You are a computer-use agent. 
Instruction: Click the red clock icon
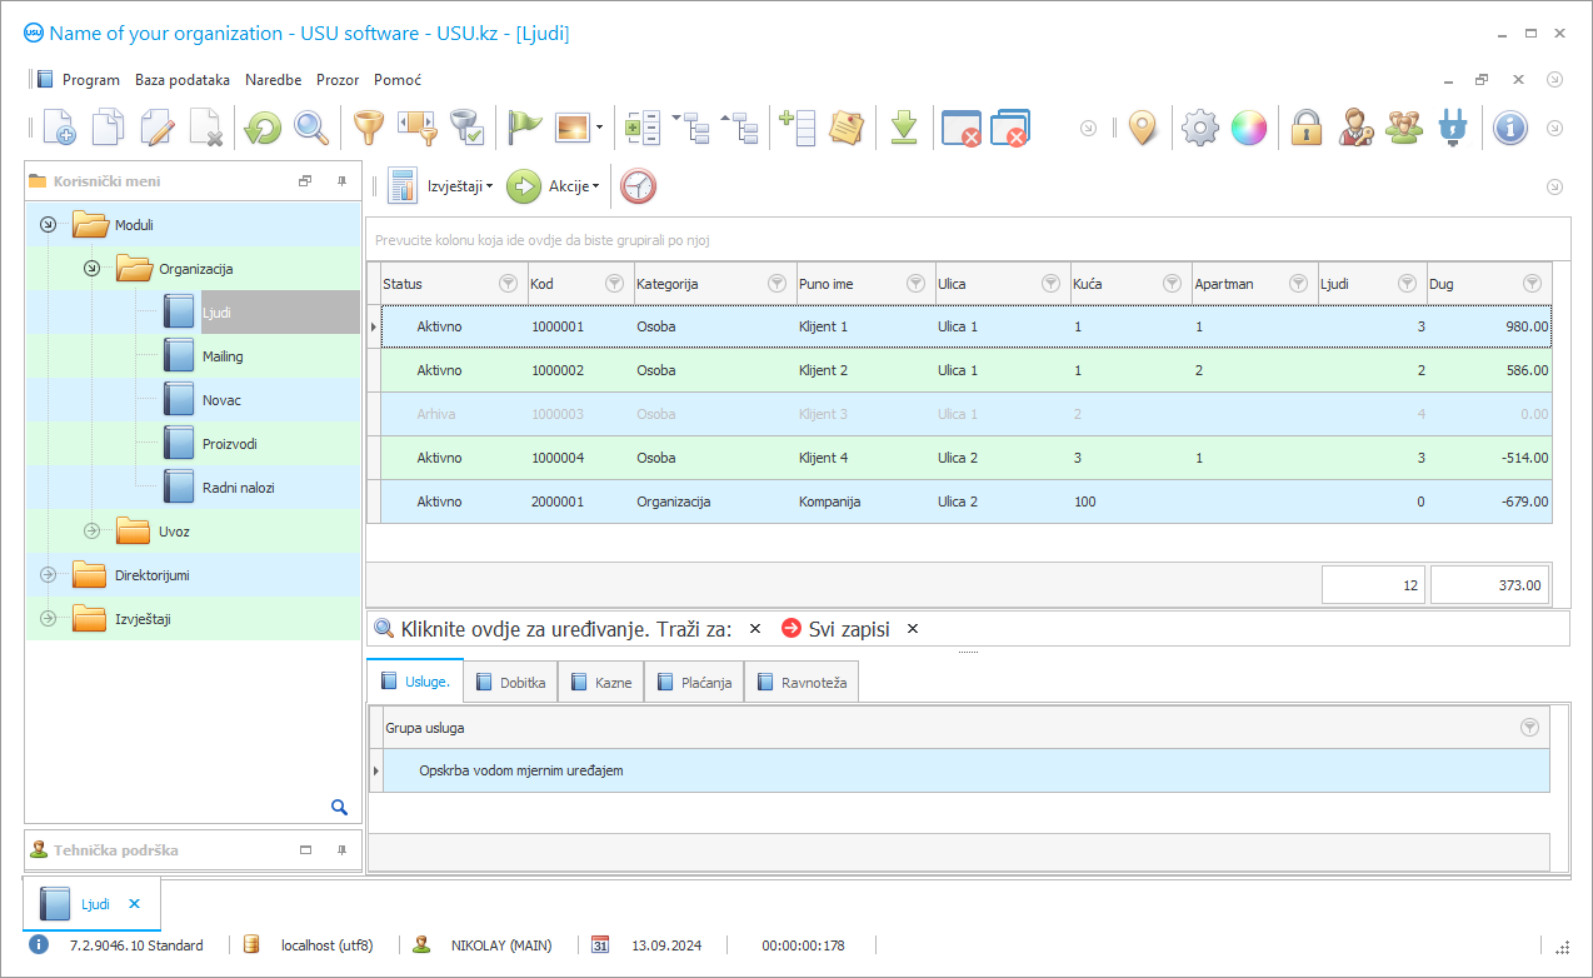coord(638,187)
